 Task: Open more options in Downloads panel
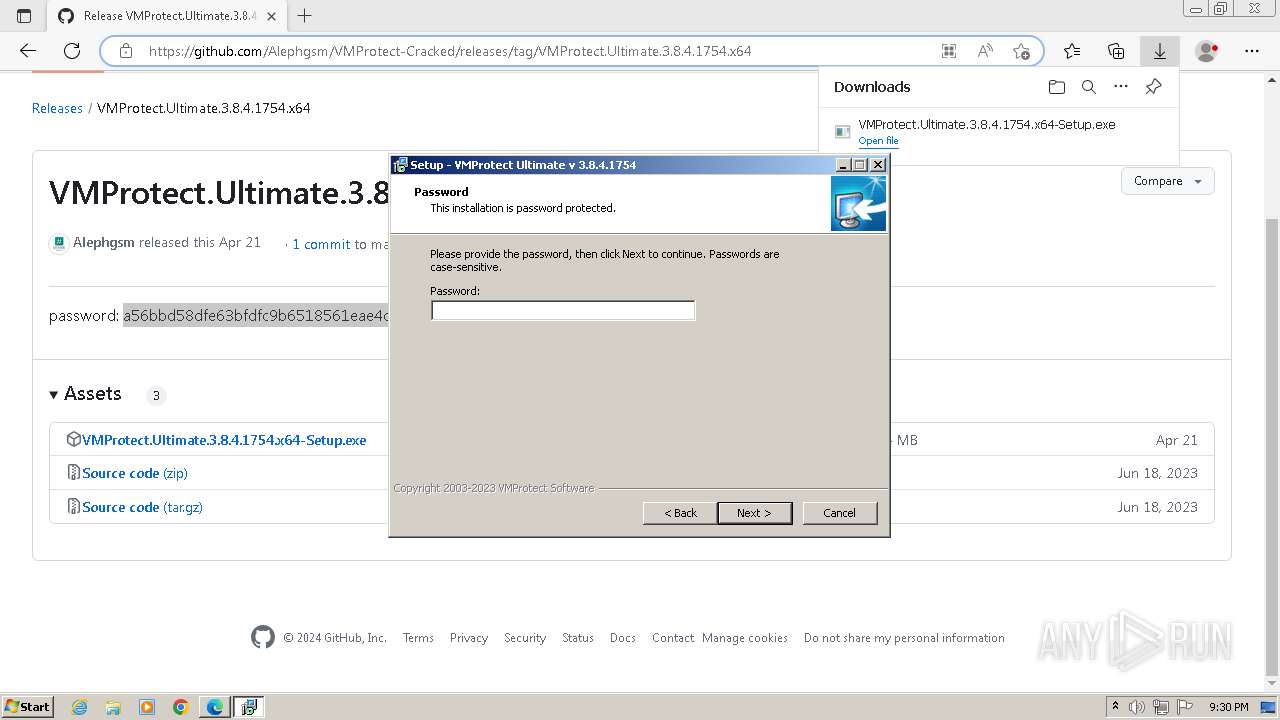coord(1121,87)
